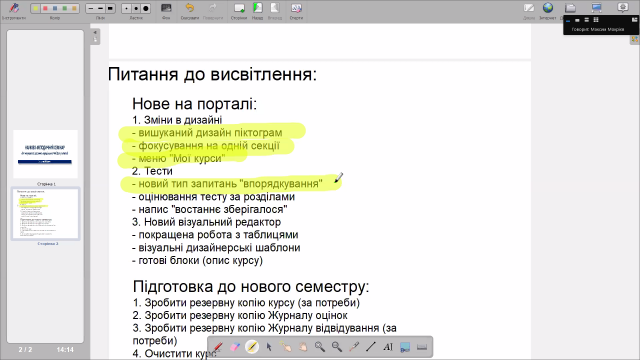Select the scroll page hand tool

[x=303, y=347]
